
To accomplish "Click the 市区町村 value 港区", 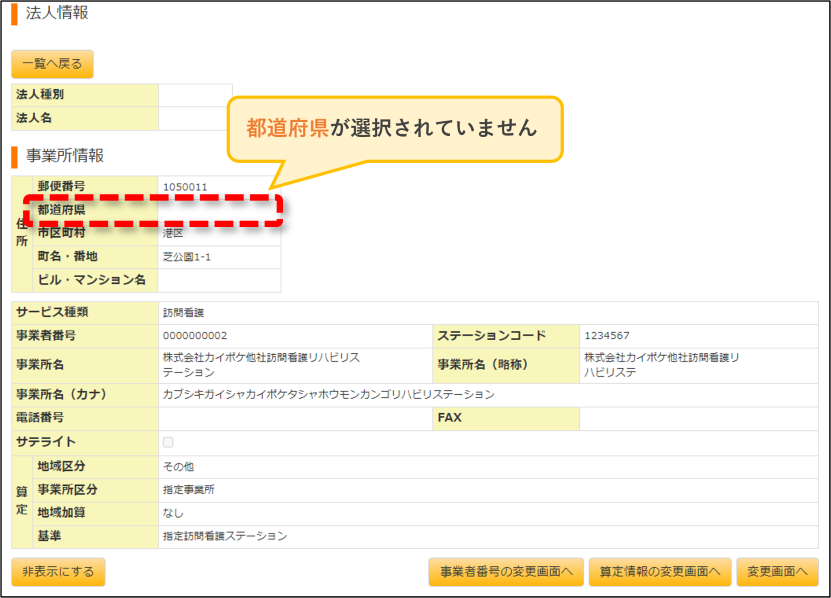I will click(x=173, y=233).
